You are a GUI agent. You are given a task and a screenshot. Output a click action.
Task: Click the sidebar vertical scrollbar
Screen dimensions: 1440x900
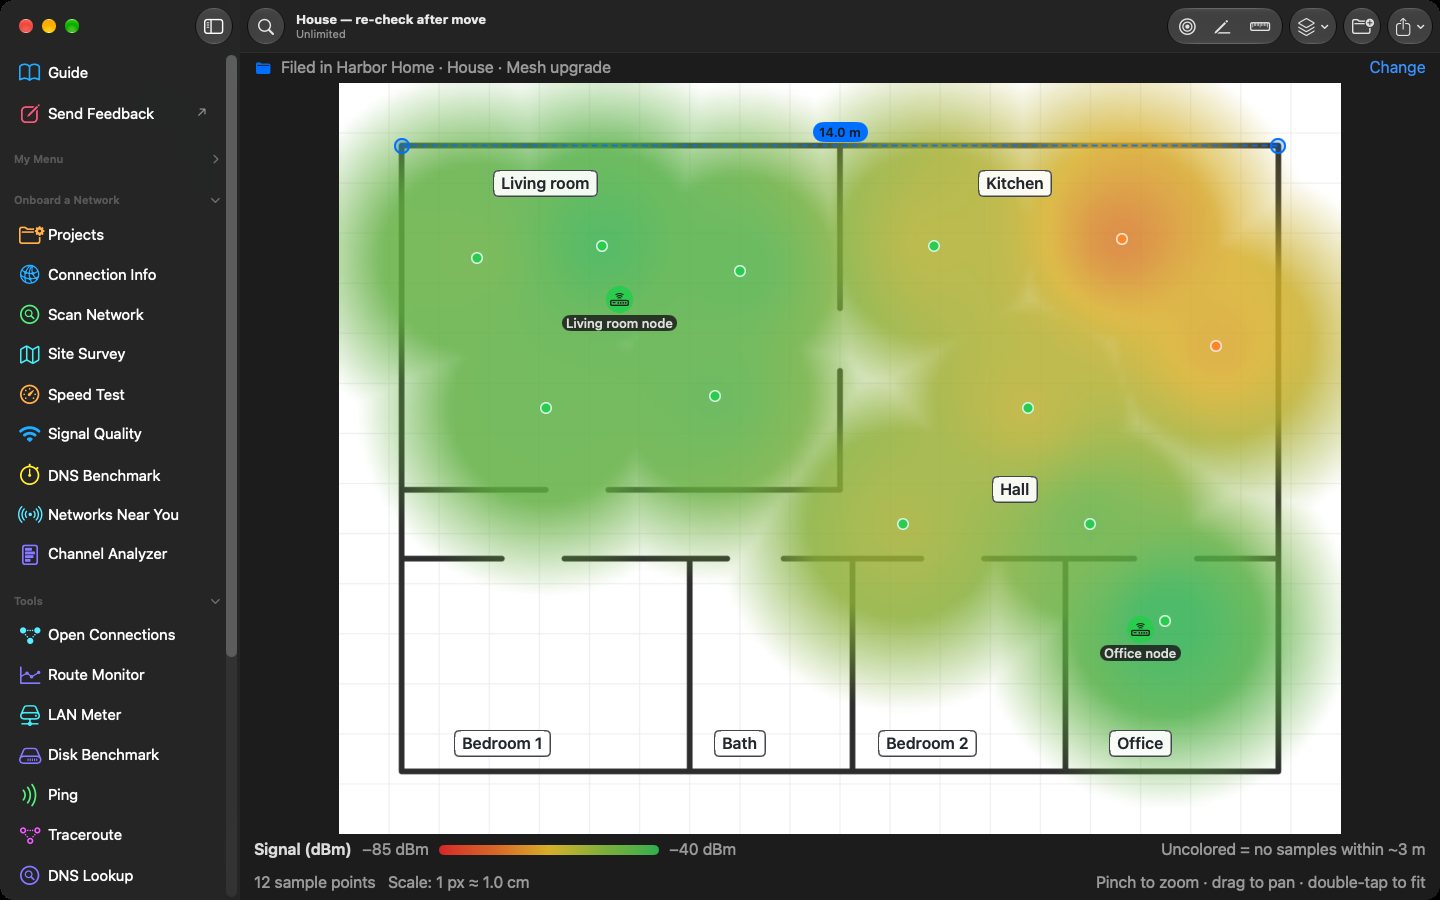[232, 357]
